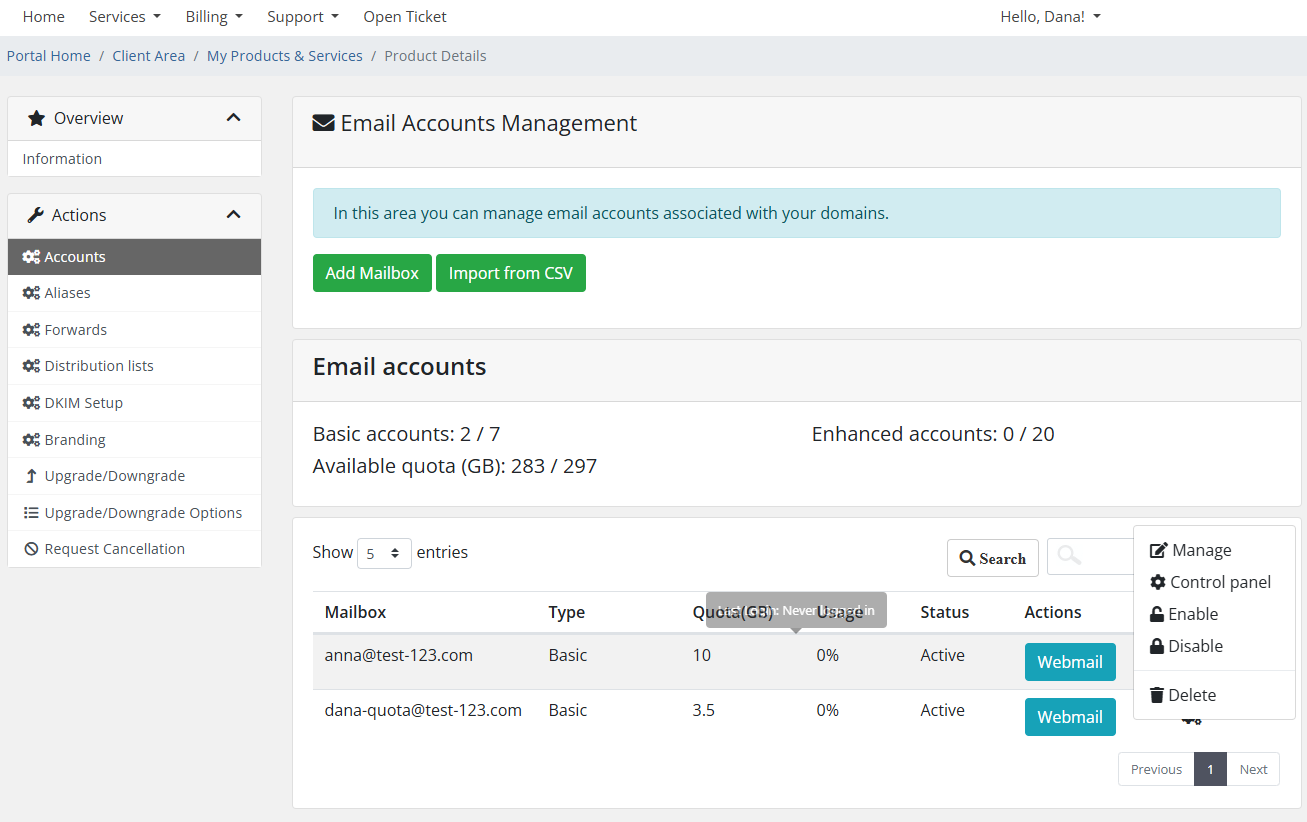Click the Import from CSV button
The image size is (1307, 822).
[510, 273]
